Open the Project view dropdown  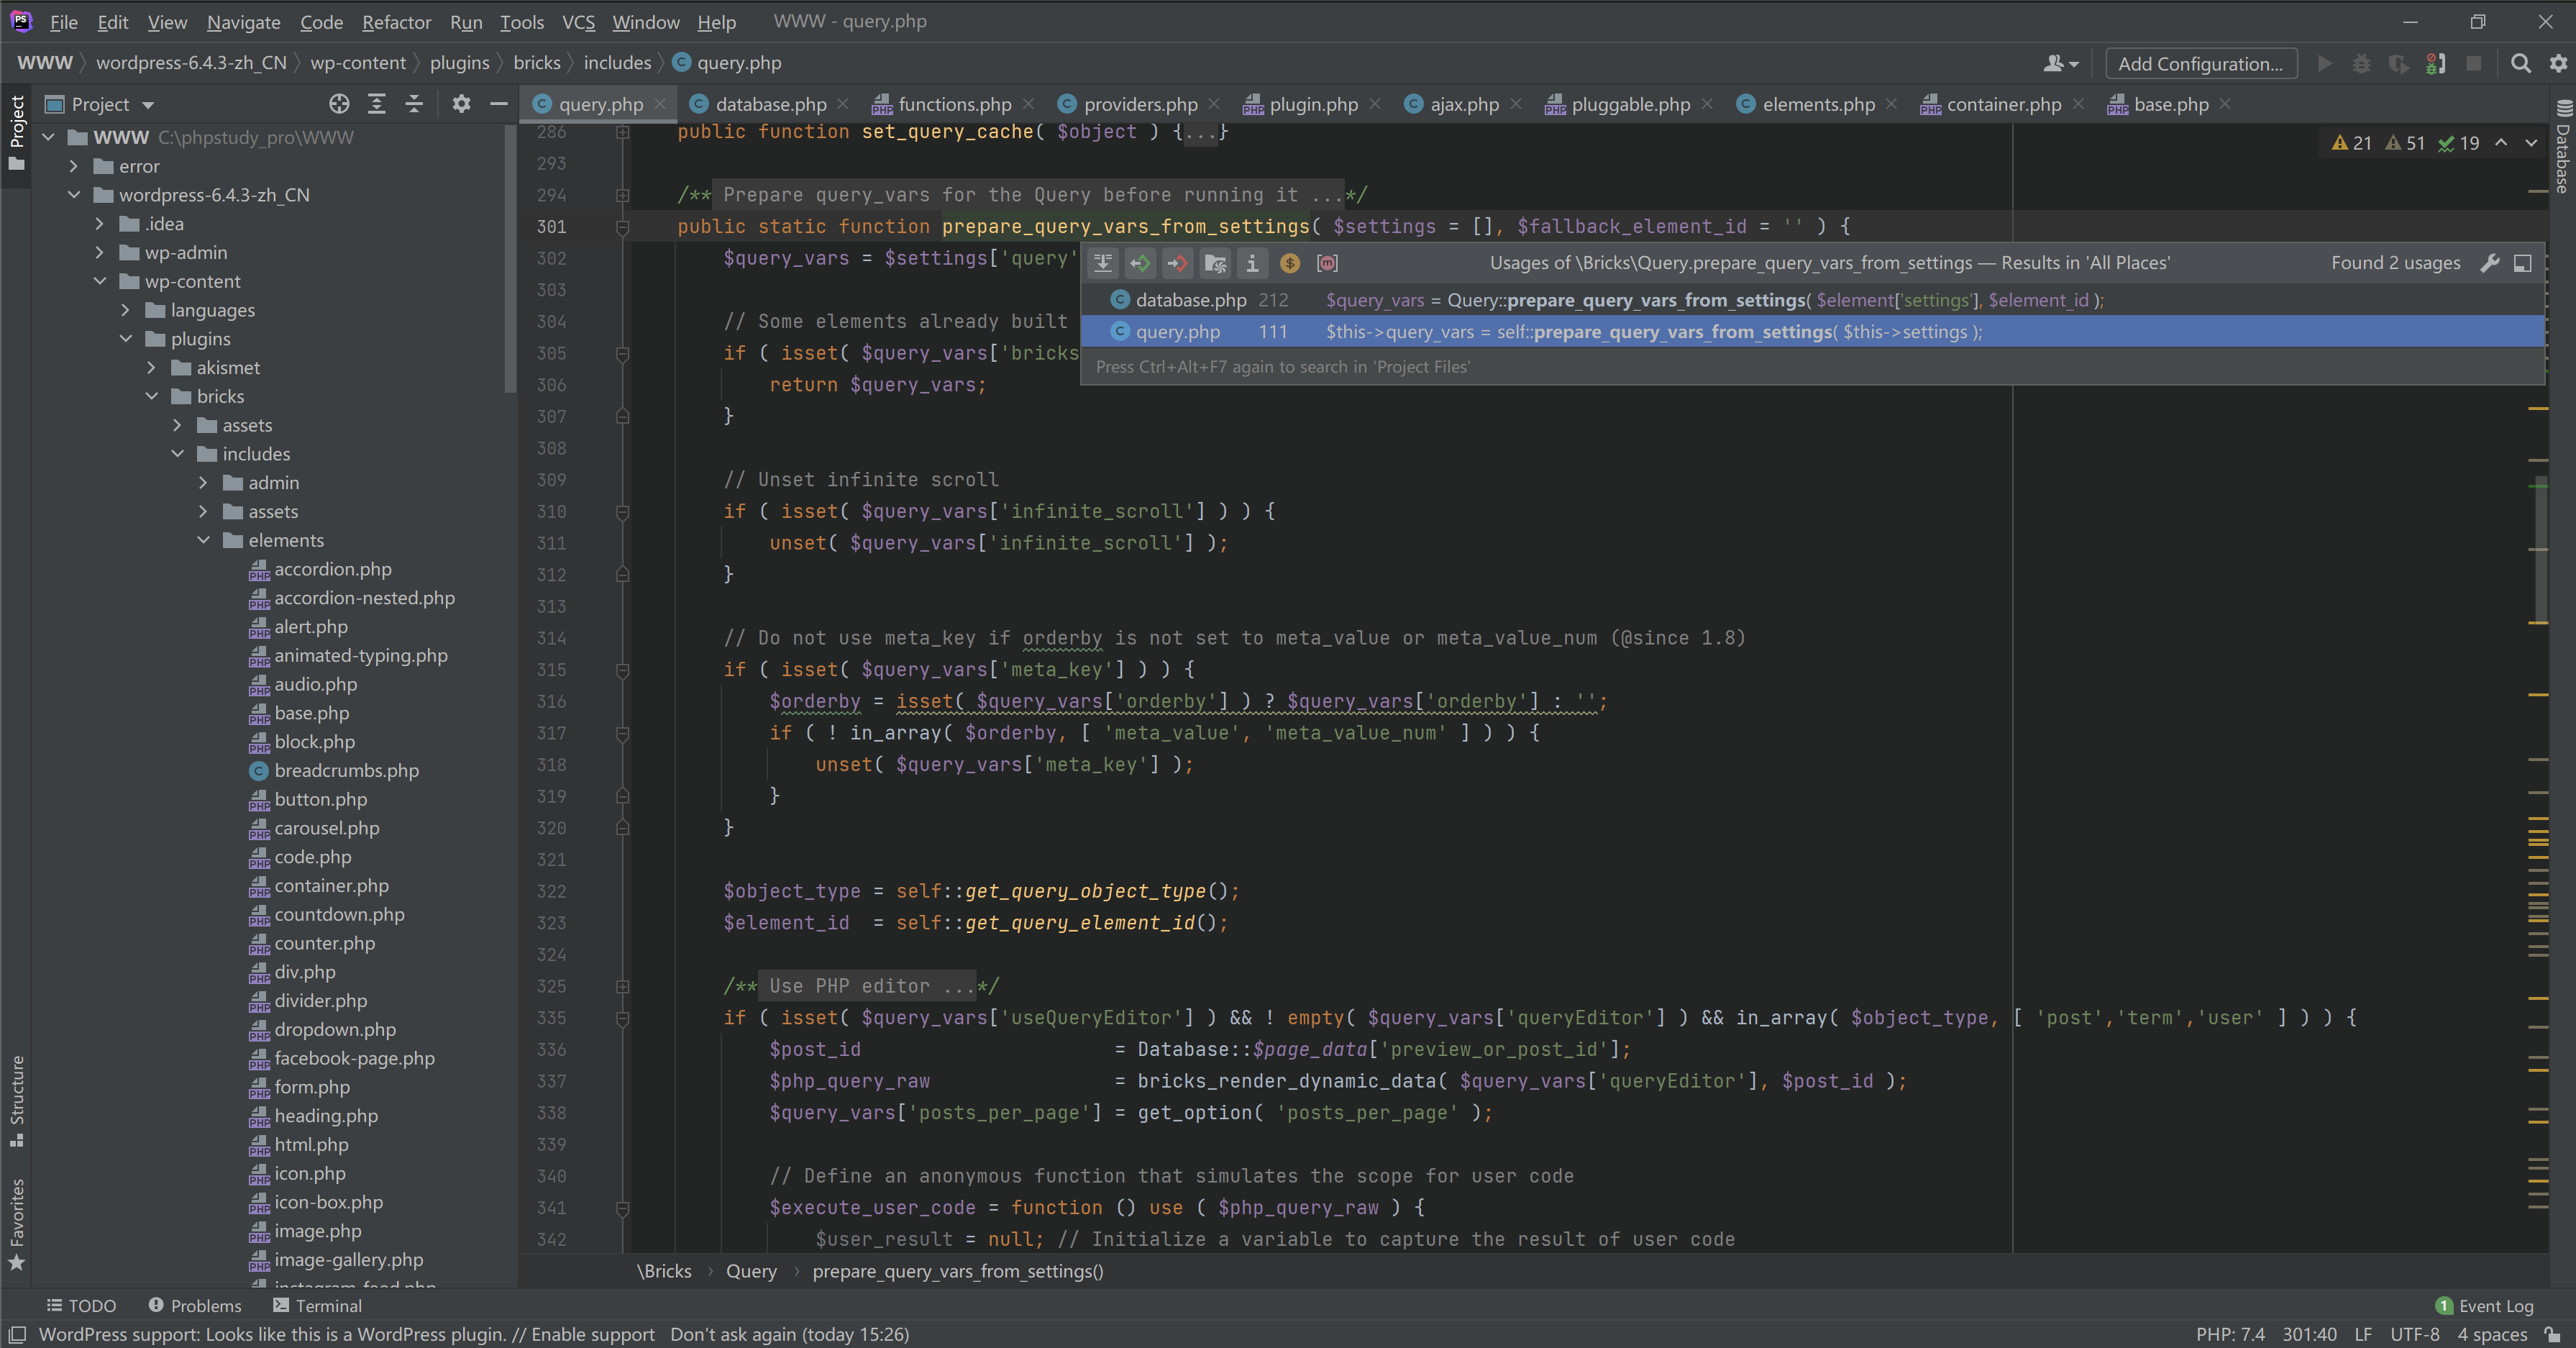[100, 104]
